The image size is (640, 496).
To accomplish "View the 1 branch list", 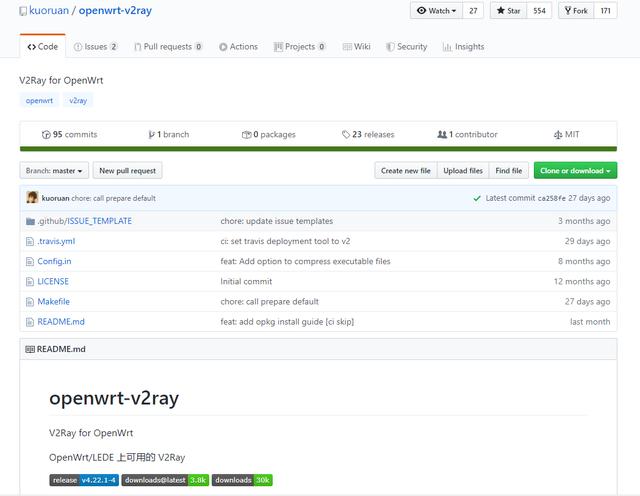I will click(169, 134).
